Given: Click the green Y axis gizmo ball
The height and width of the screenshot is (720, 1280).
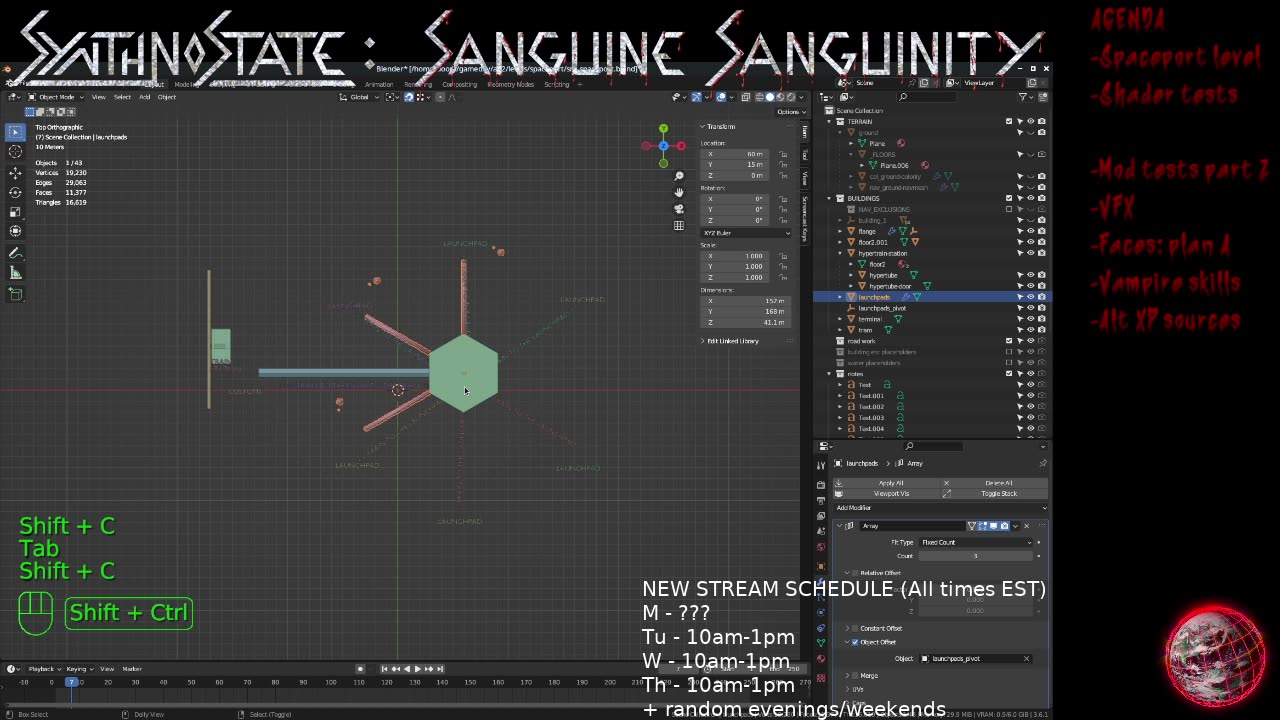Looking at the screenshot, I should 663,129.
